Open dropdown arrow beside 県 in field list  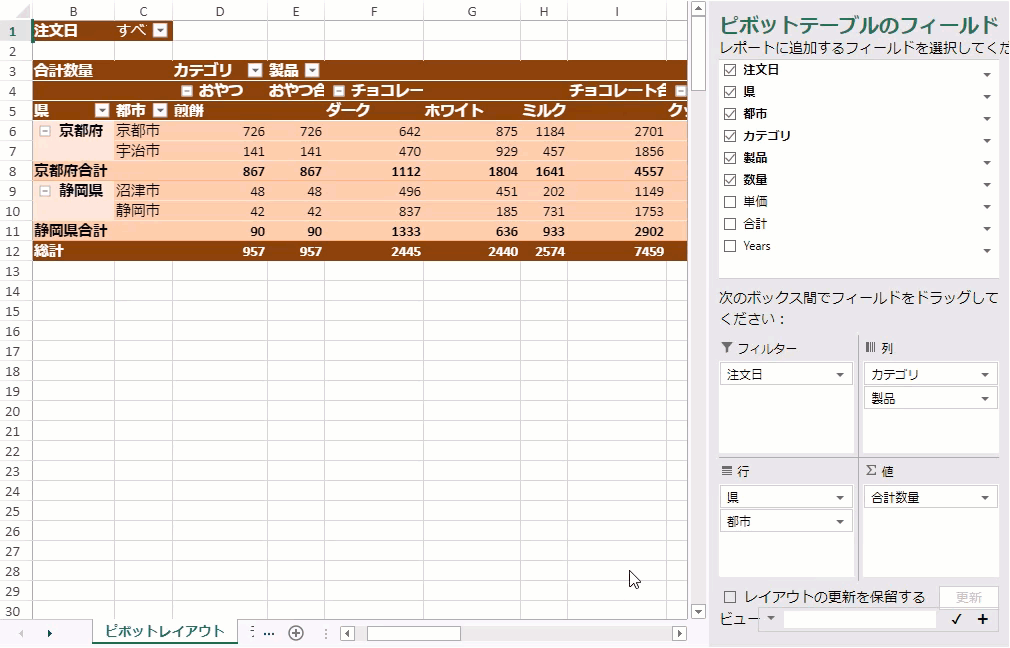[x=987, y=97]
